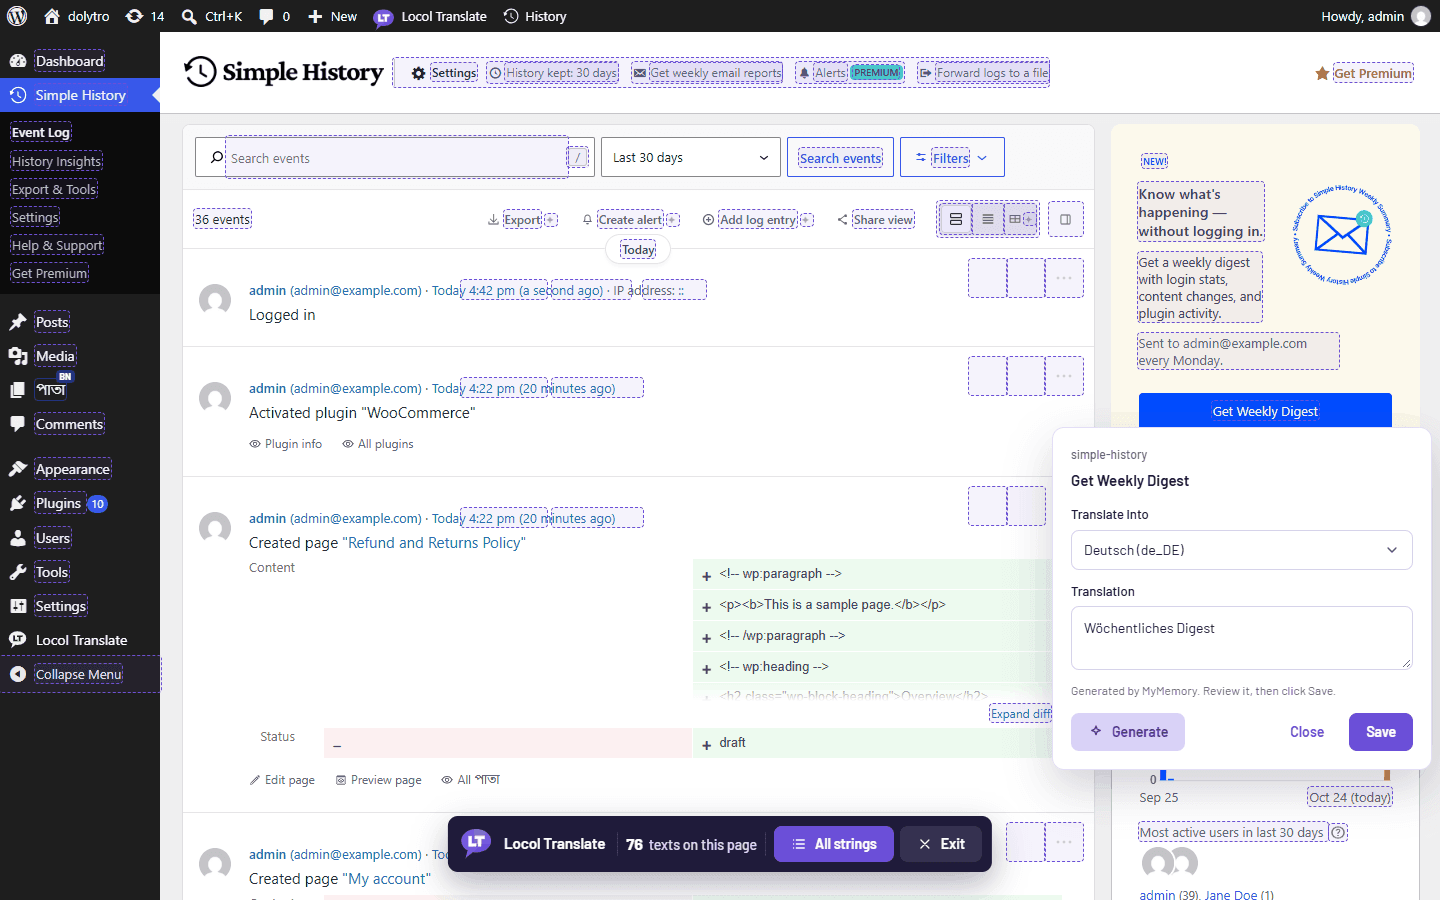Viewport: 1440px width, 900px height.
Task: Go to Help & Support submenu item
Action: (x=57, y=245)
